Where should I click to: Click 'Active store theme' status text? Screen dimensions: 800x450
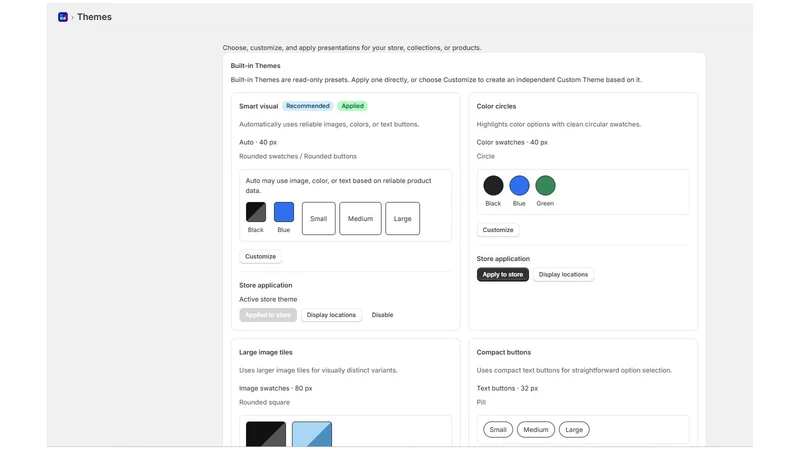268,299
